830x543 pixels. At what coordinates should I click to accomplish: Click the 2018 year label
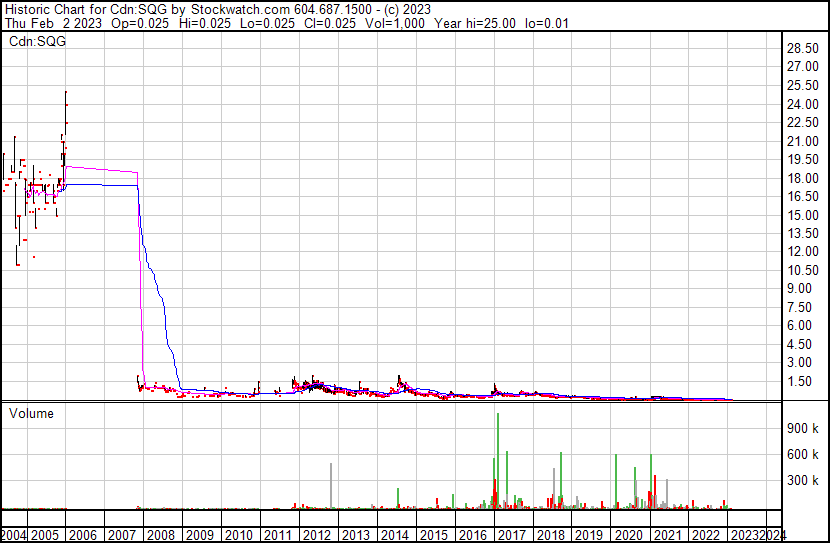(x=551, y=535)
